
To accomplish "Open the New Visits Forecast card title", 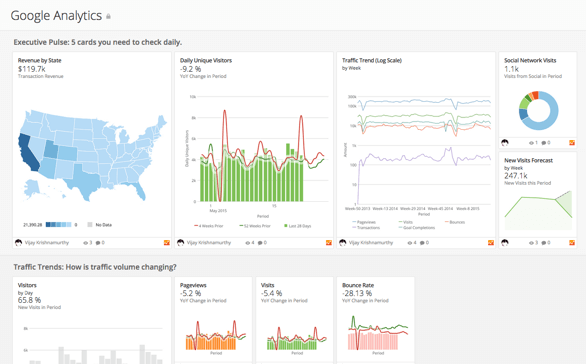I will [528, 160].
